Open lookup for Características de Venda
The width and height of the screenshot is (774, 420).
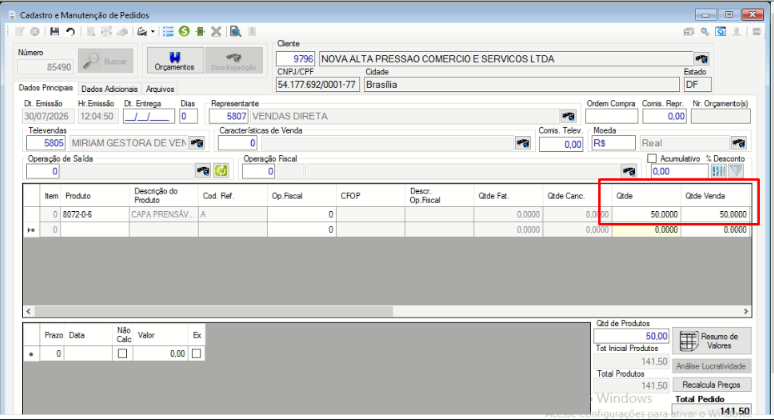pos(523,143)
